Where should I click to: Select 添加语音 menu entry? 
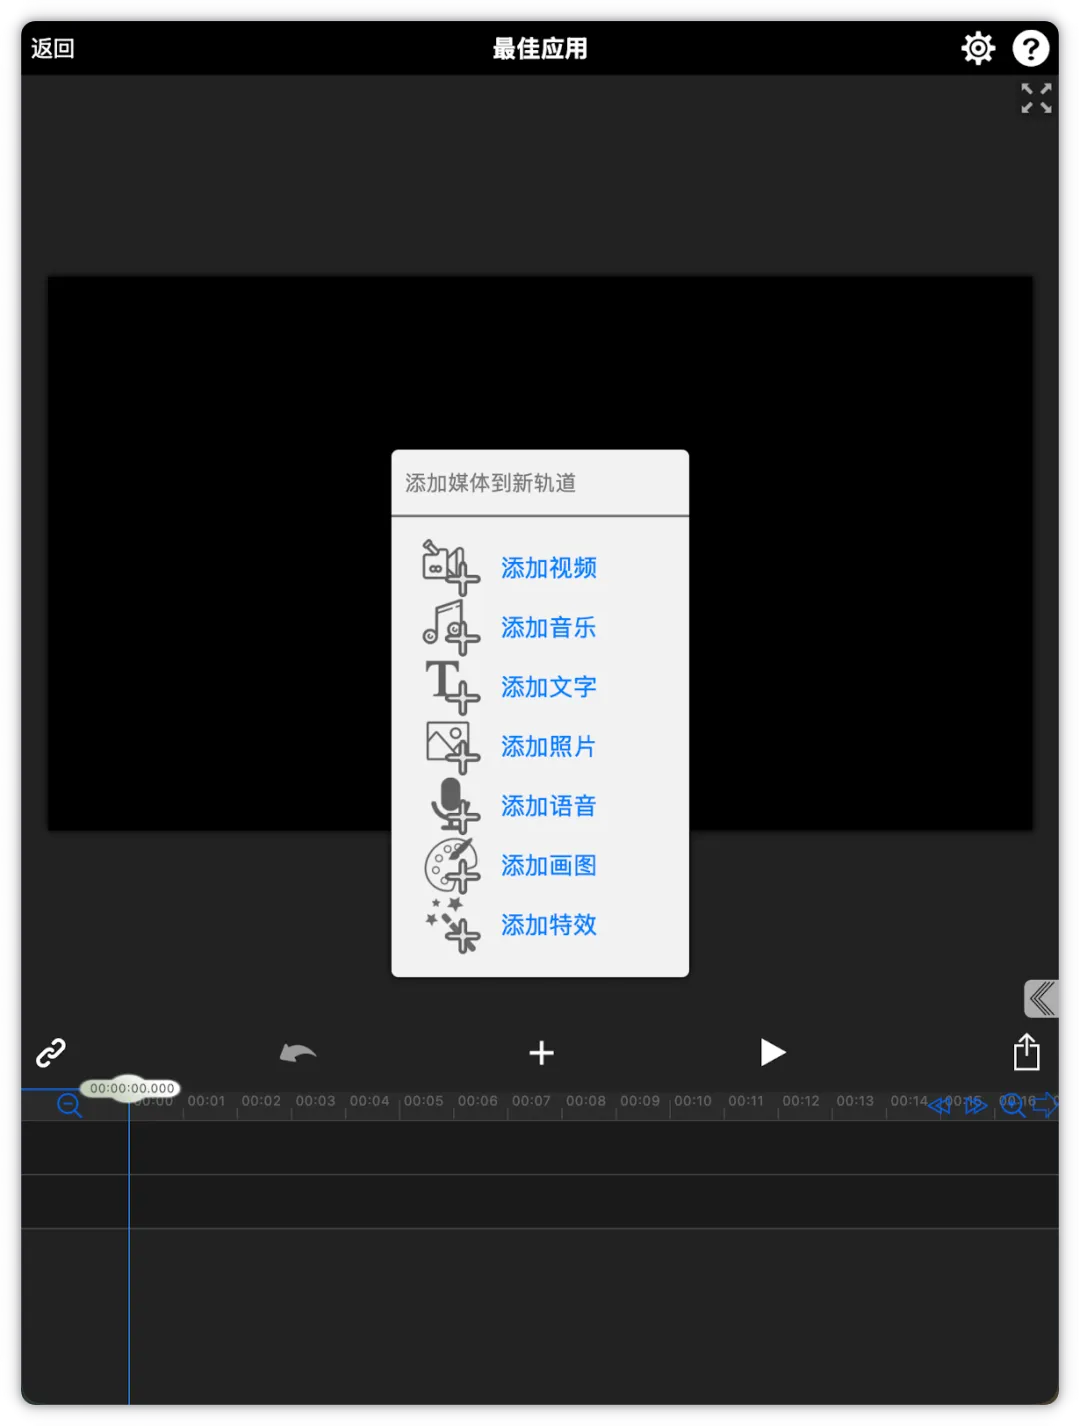548,806
